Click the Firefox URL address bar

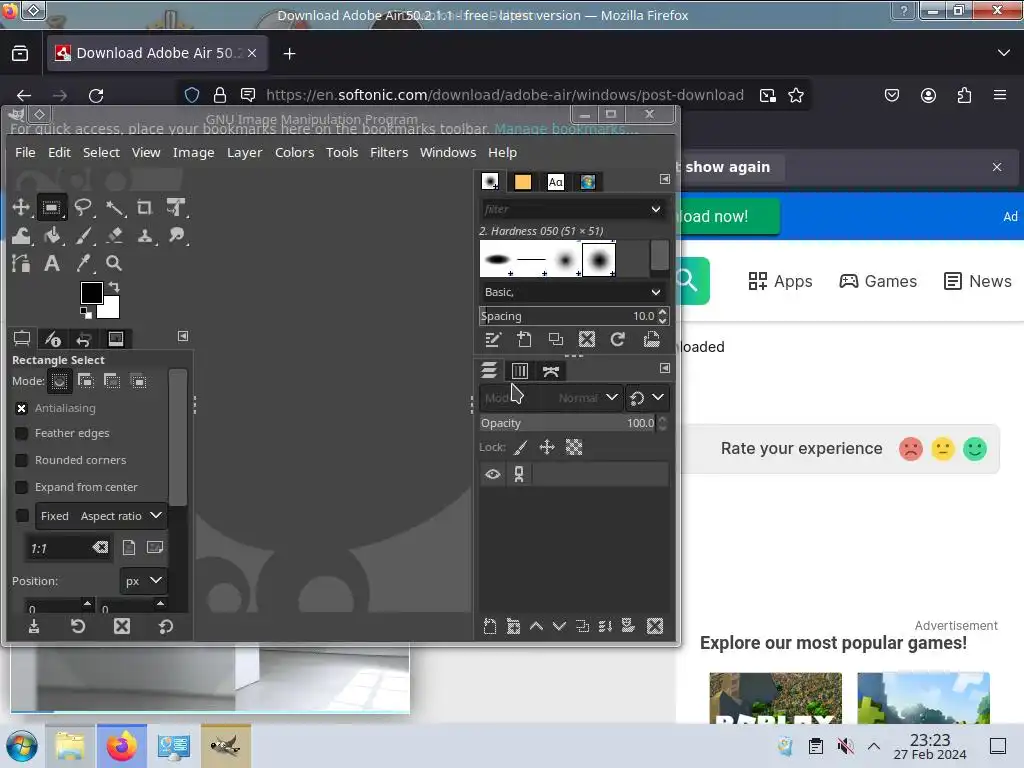click(504, 95)
